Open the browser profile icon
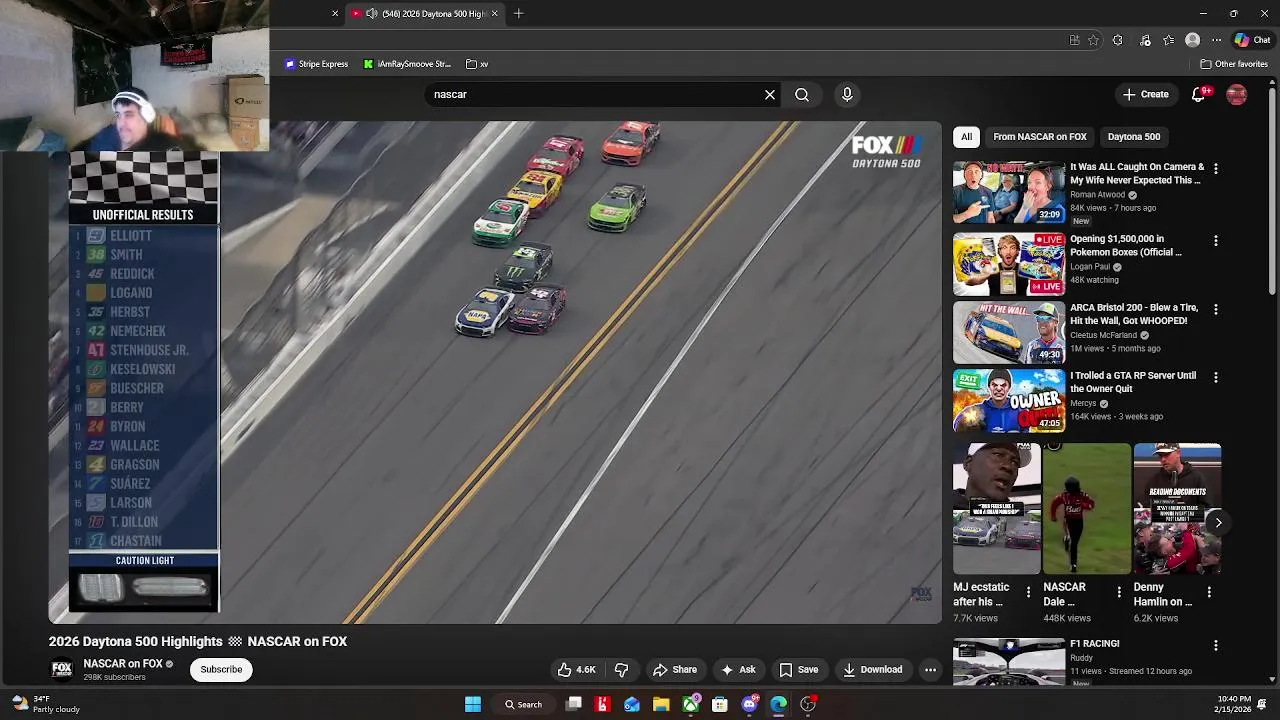The width and height of the screenshot is (1280, 720). (1192, 40)
